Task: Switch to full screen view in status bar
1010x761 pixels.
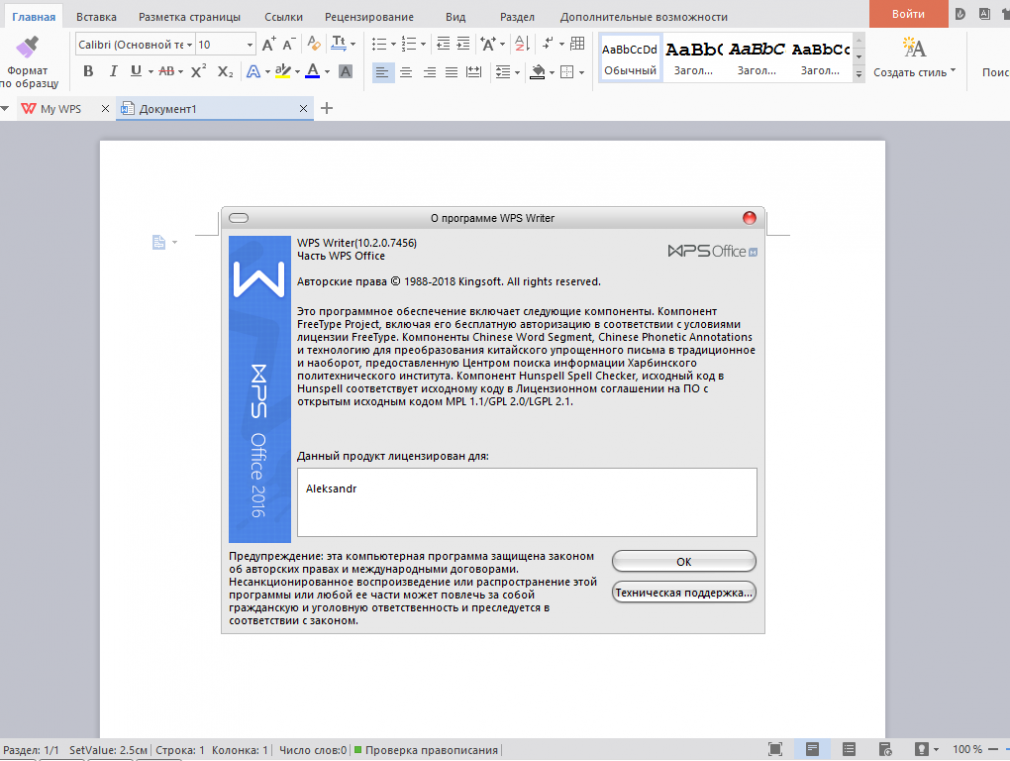Action: [775, 749]
